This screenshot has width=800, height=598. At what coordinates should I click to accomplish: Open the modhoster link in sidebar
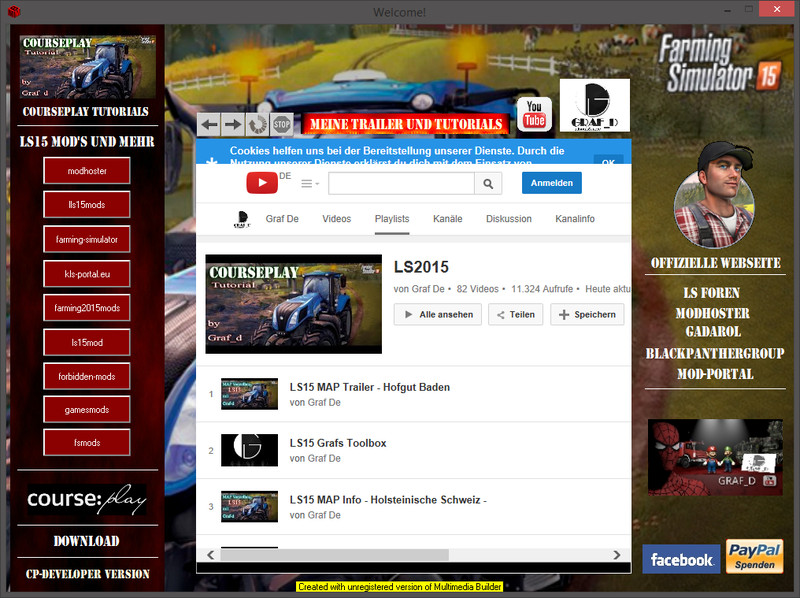87,171
